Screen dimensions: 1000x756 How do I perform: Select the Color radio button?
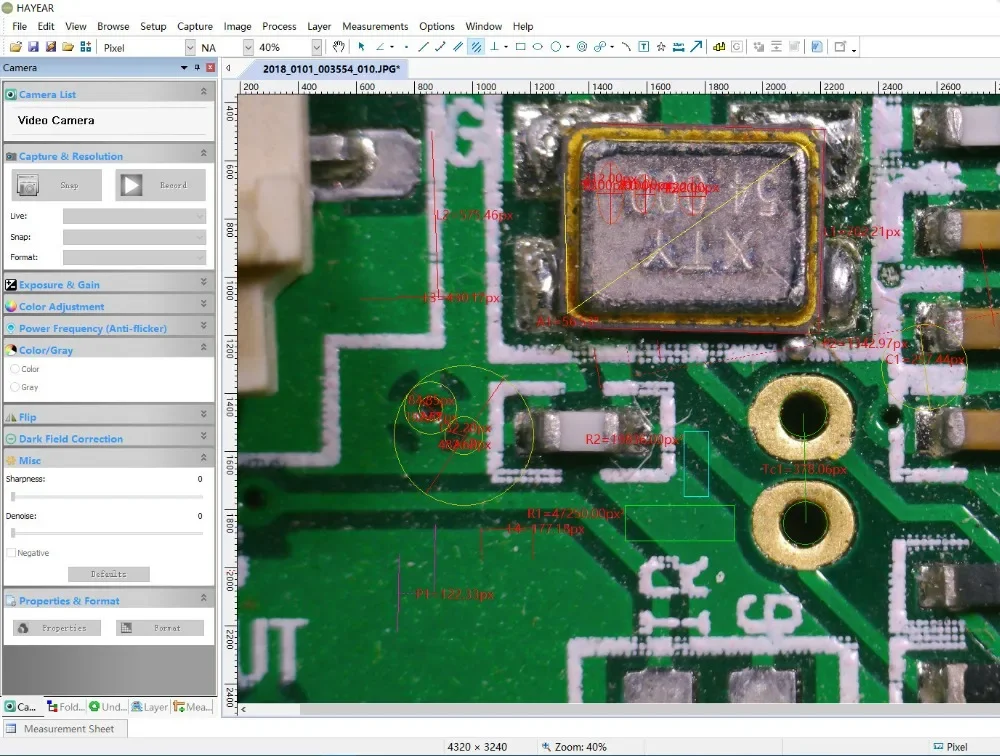tap(16, 368)
